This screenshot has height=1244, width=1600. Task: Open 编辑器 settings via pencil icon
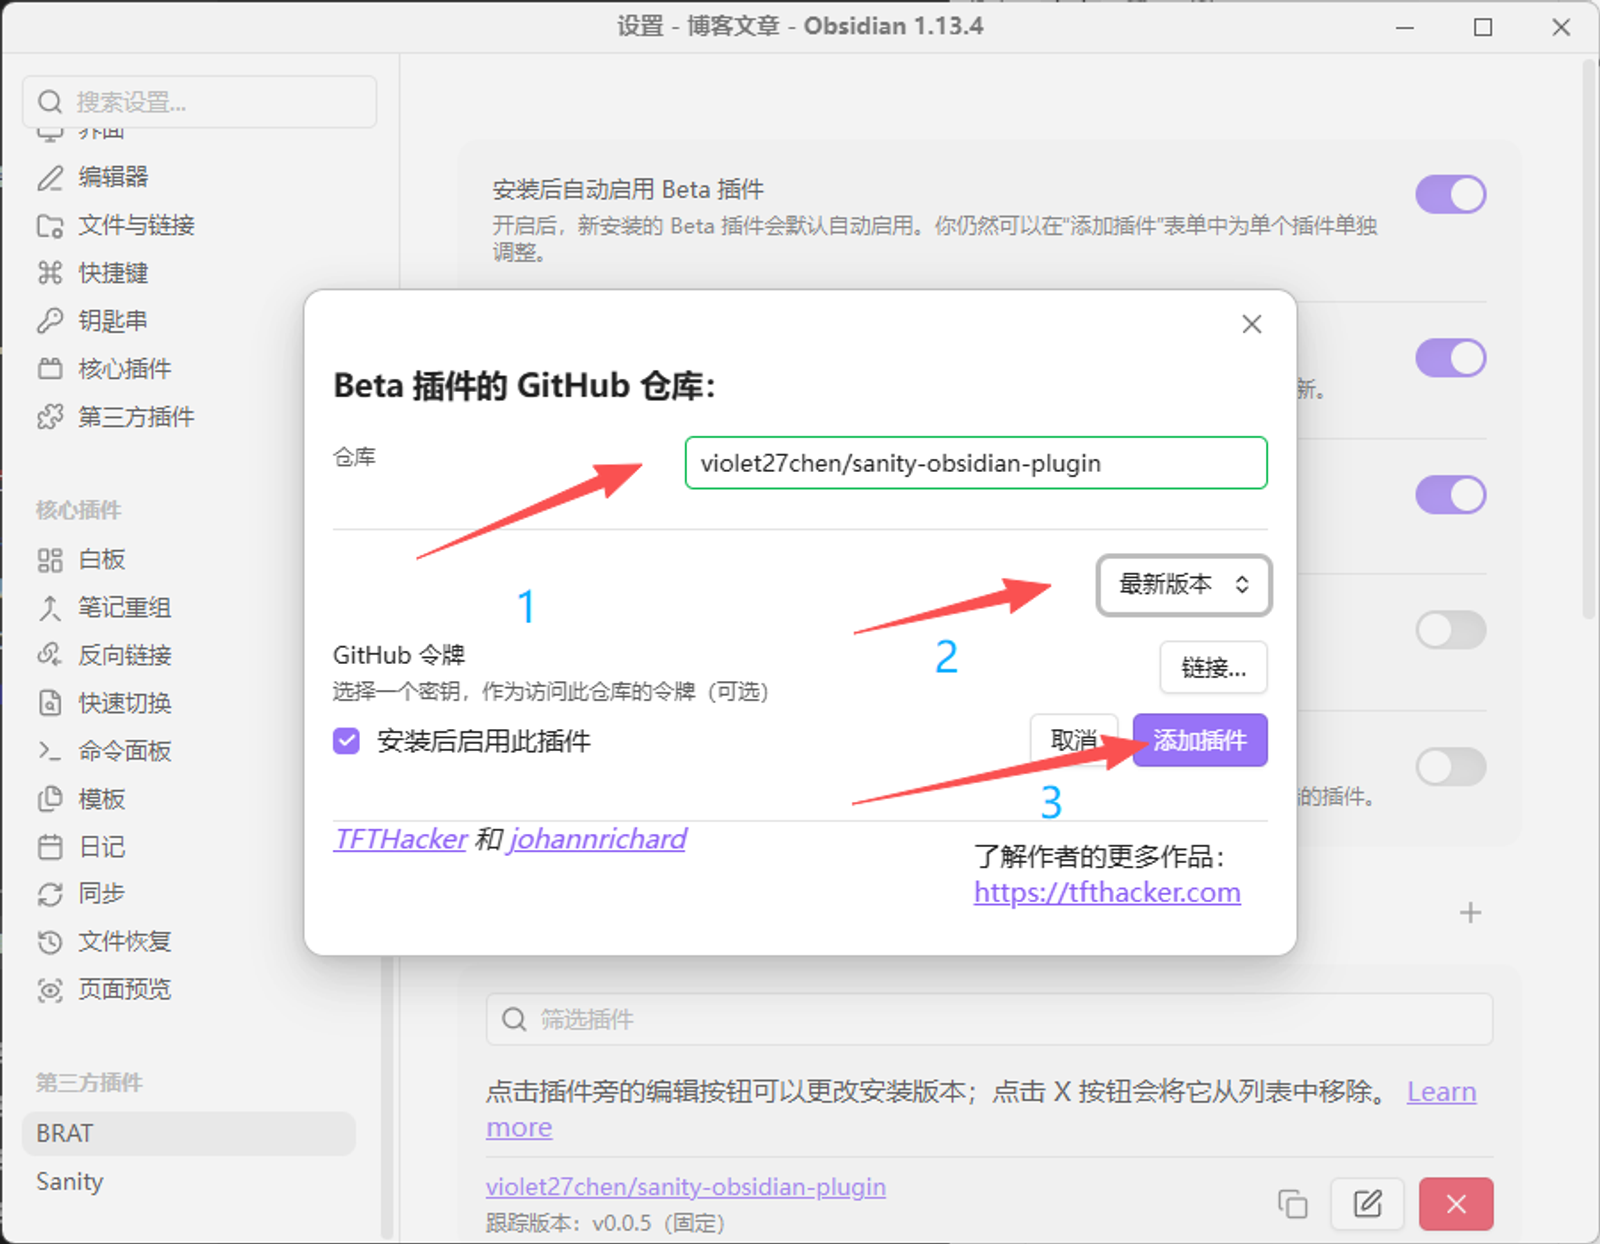pyautogui.click(x=50, y=177)
